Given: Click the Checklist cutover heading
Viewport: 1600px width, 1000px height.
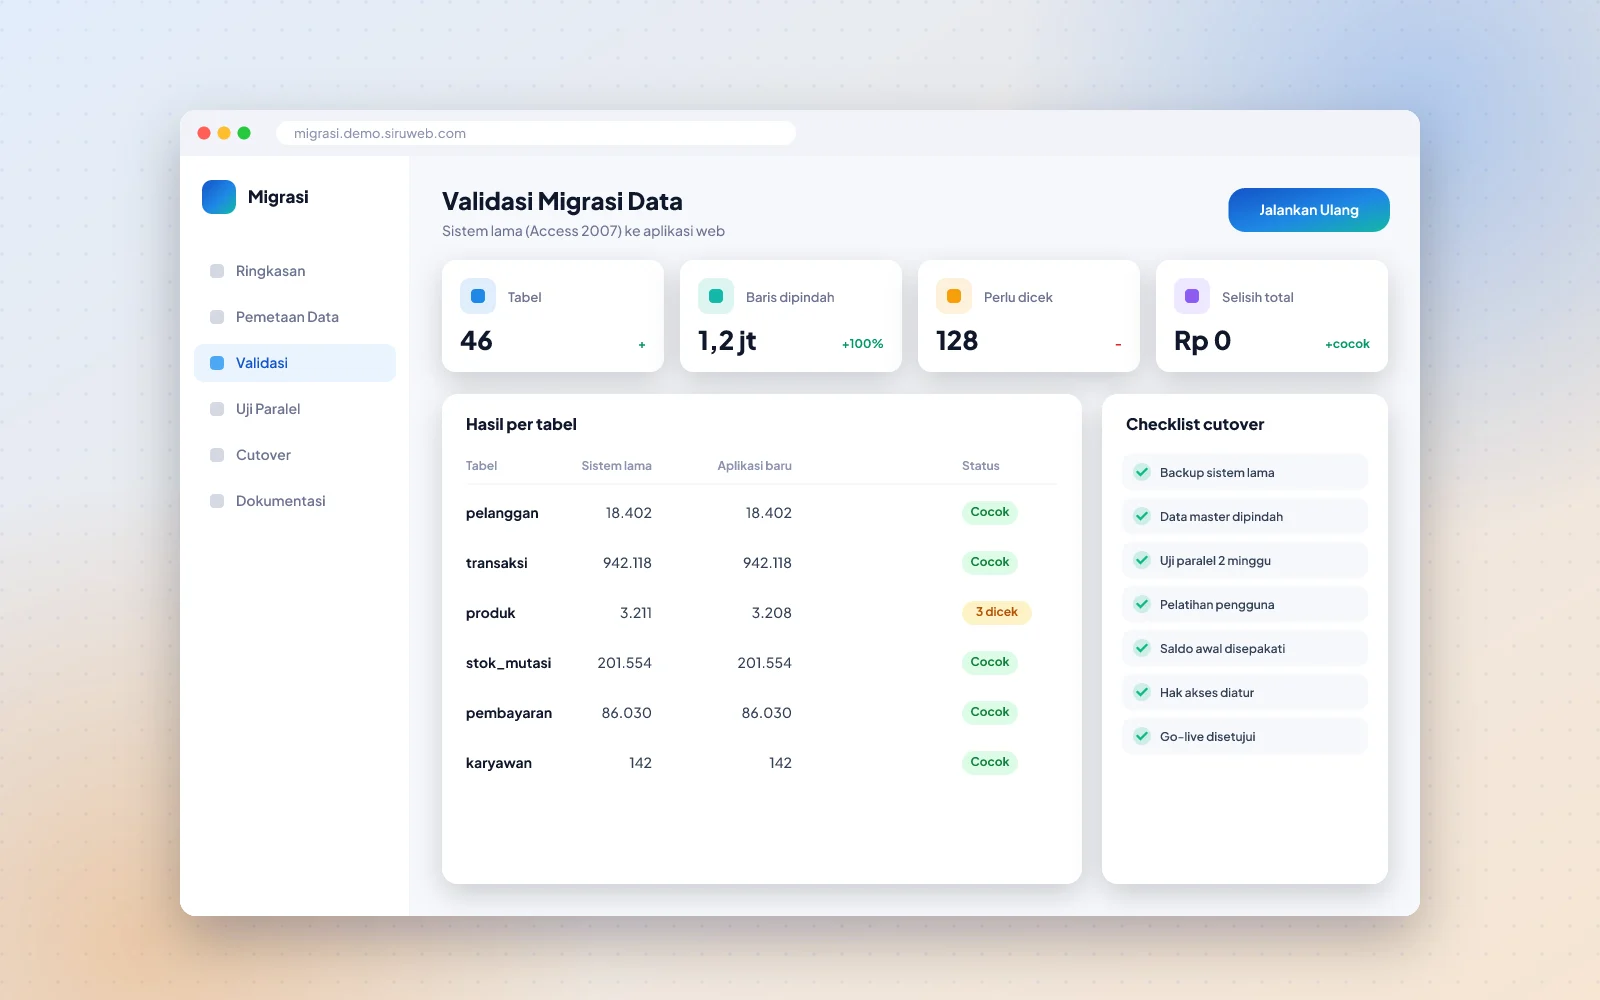Looking at the screenshot, I should tap(1195, 424).
